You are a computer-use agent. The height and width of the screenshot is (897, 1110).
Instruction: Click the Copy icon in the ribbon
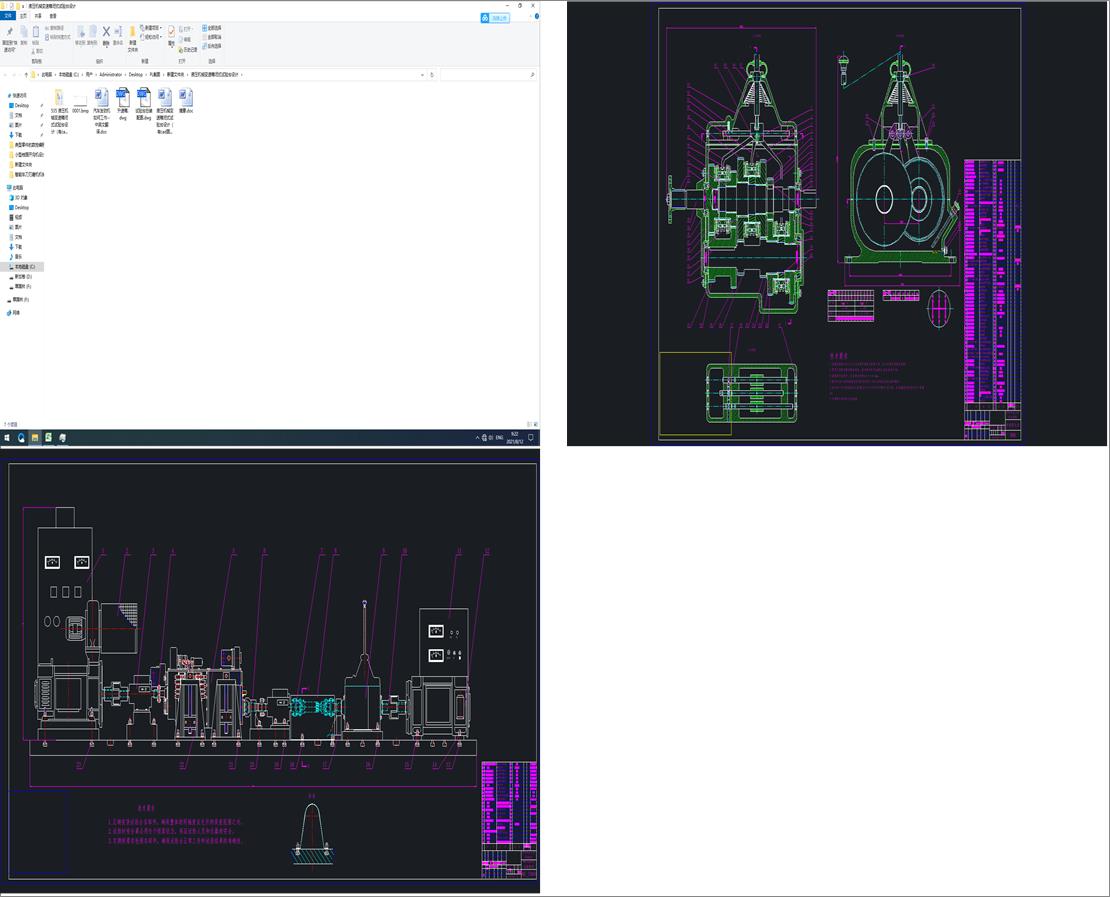(x=23, y=31)
